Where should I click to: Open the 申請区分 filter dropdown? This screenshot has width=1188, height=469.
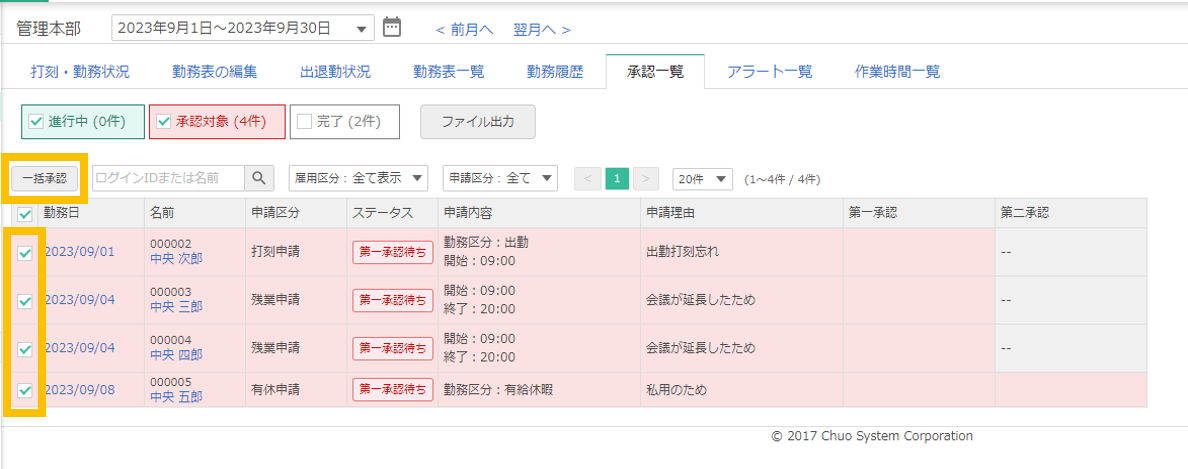pyautogui.click(x=499, y=178)
